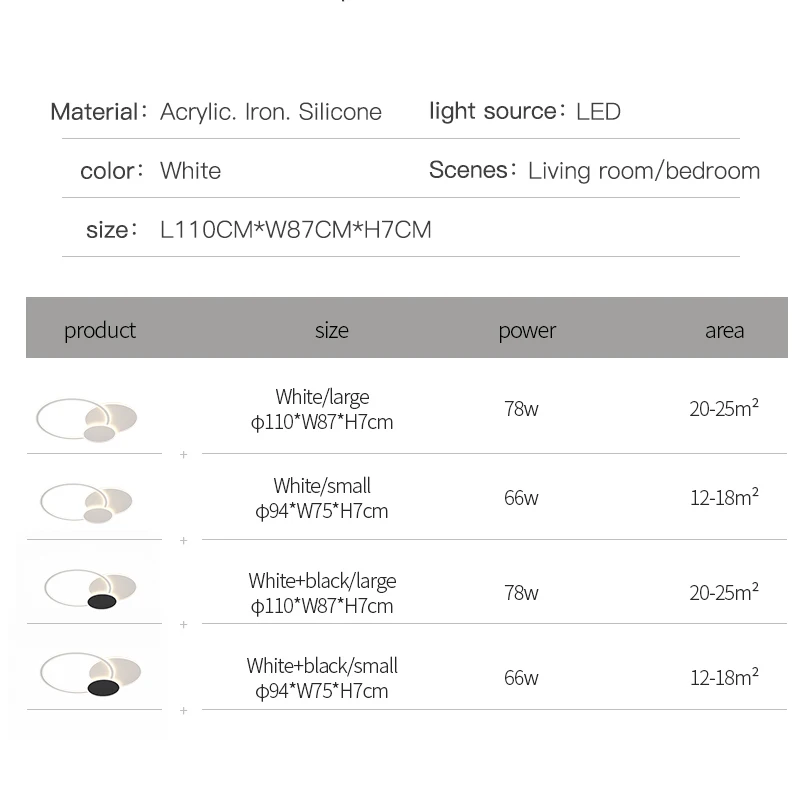
Task: Click 12-18m² area in White+black/small row
Action: tap(724, 678)
